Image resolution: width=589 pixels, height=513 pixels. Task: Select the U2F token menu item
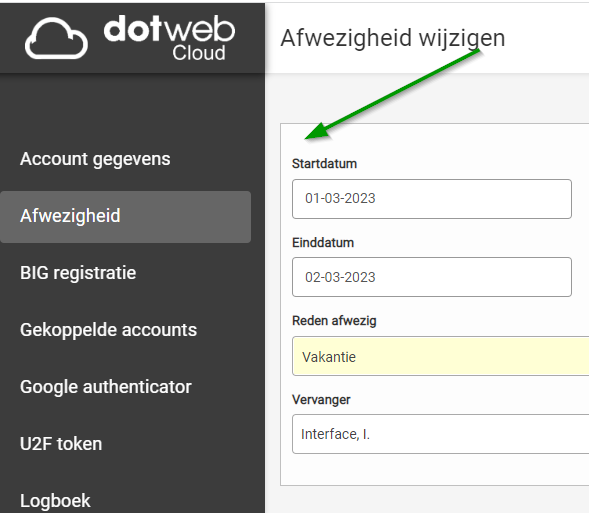pyautogui.click(x=61, y=444)
